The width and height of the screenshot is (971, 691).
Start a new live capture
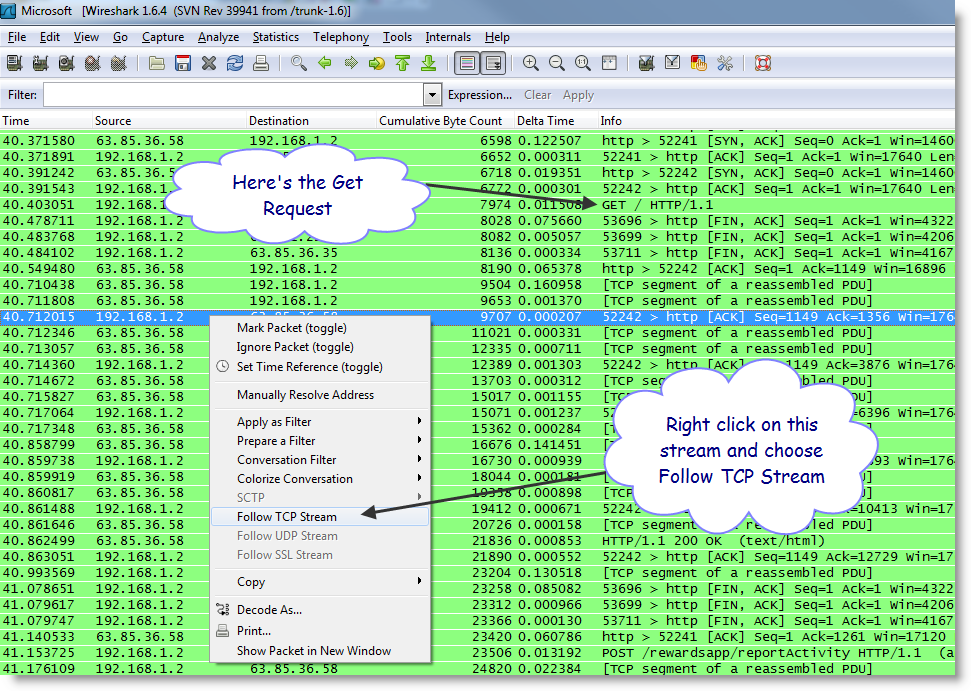click(x=67, y=63)
